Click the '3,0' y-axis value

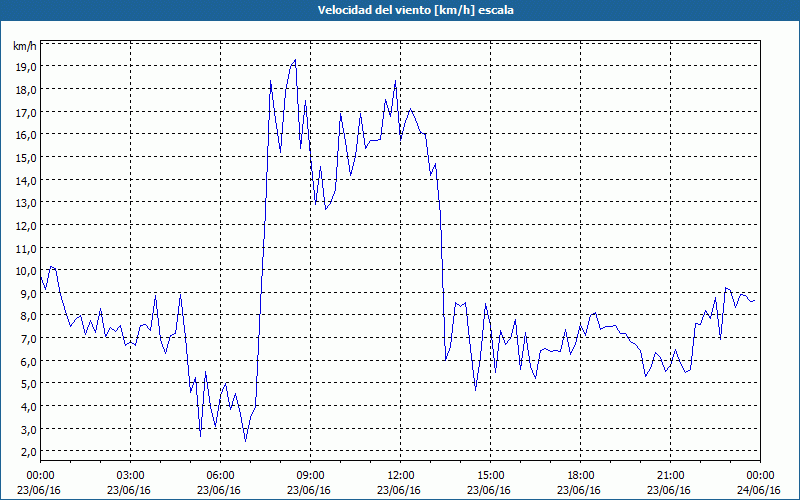(28, 430)
